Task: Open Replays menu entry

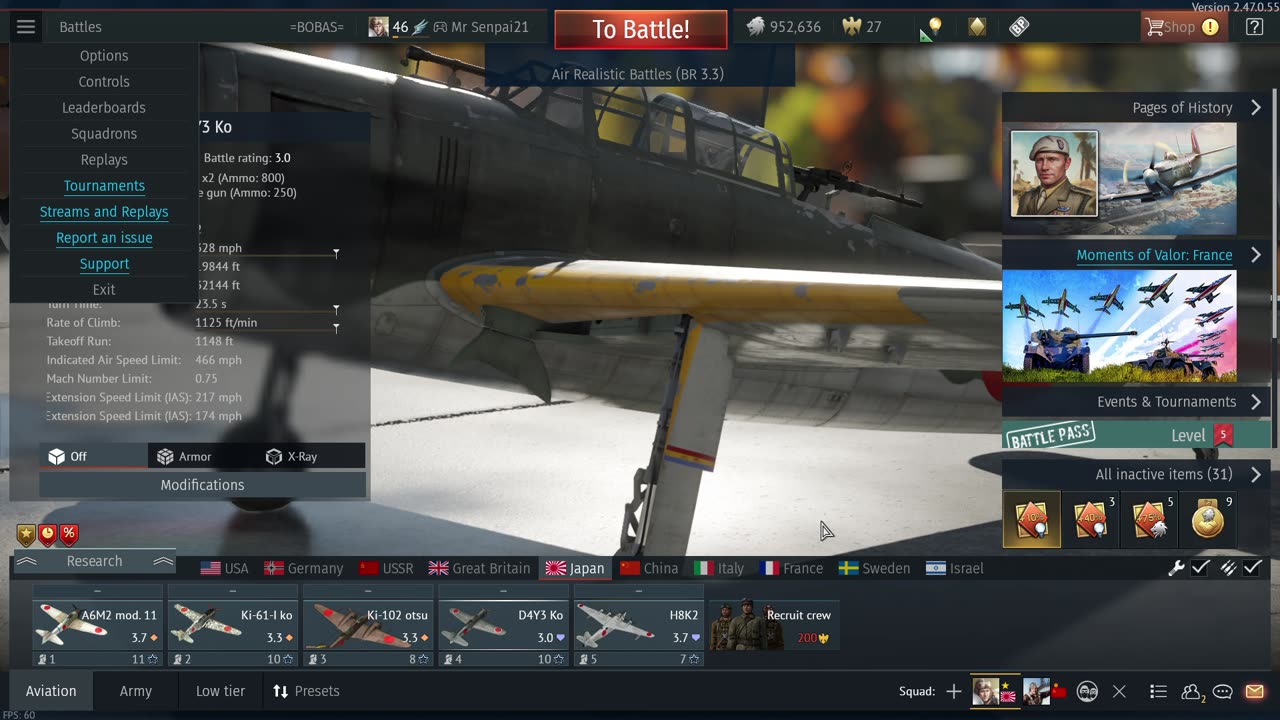Action: coord(104,160)
